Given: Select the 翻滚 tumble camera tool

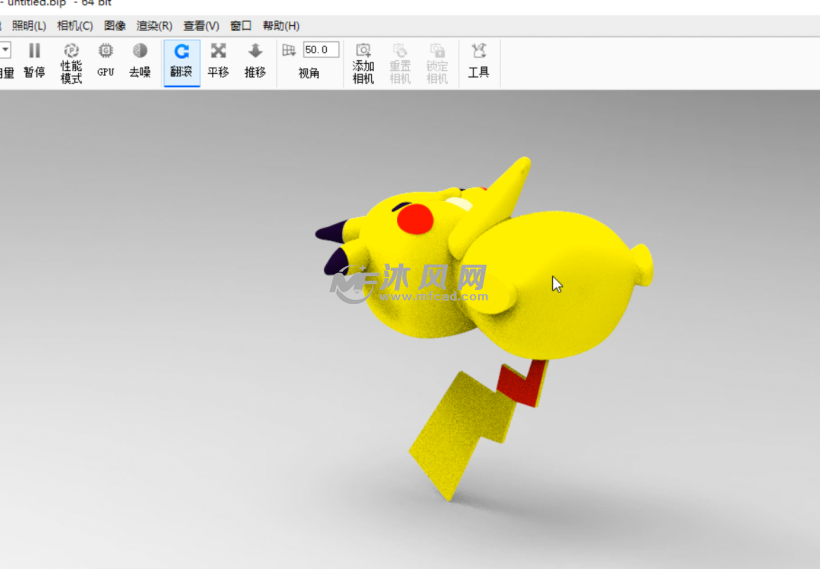Looking at the screenshot, I should [181, 63].
